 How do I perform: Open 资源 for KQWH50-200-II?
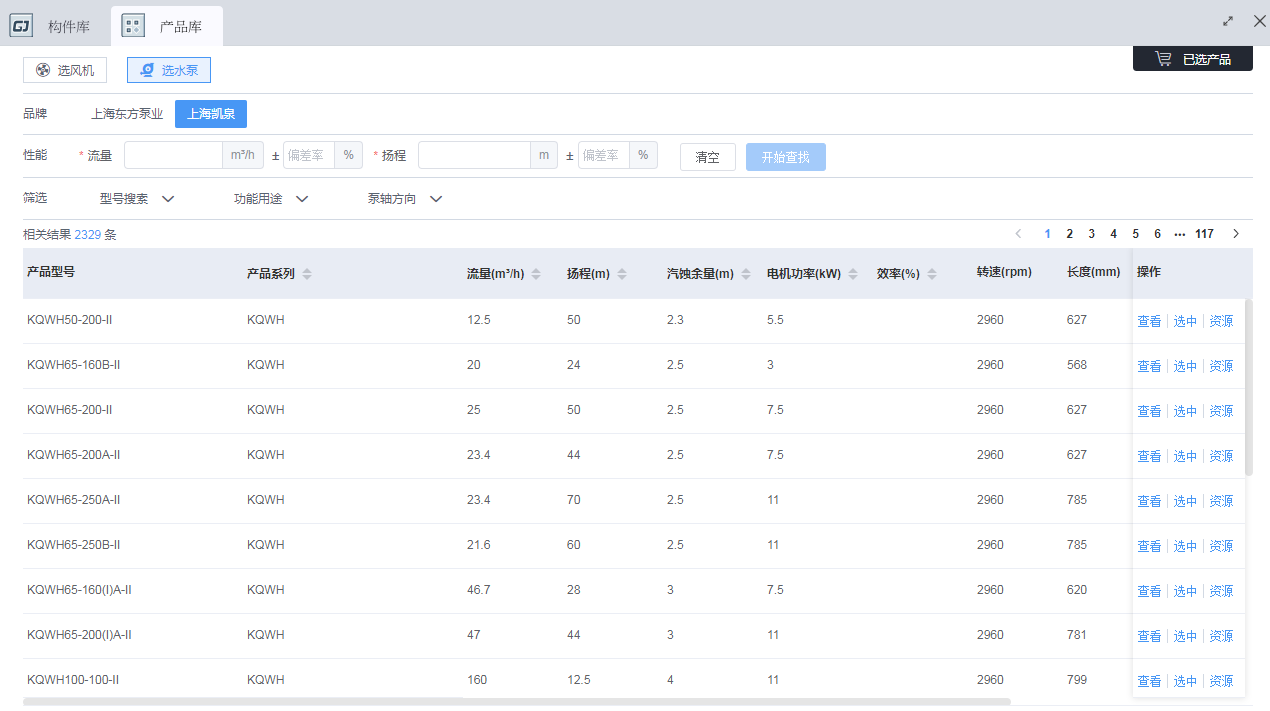click(1221, 321)
